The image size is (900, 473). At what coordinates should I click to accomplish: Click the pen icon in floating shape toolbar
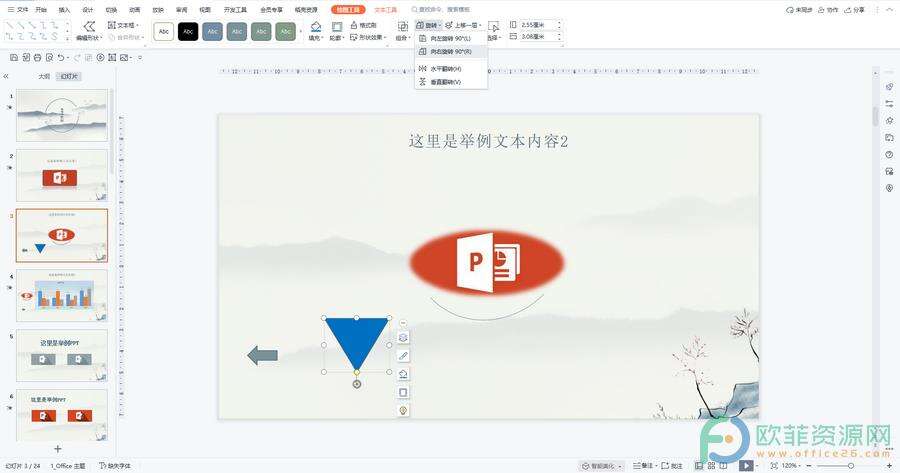pyautogui.click(x=403, y=356)
